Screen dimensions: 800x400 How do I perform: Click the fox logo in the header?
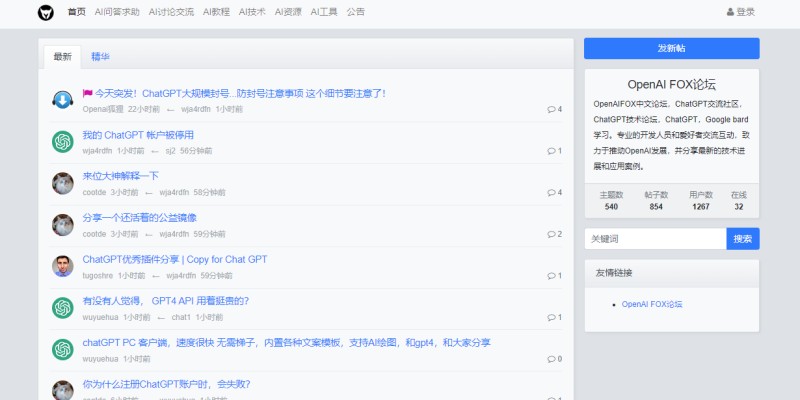45,12
